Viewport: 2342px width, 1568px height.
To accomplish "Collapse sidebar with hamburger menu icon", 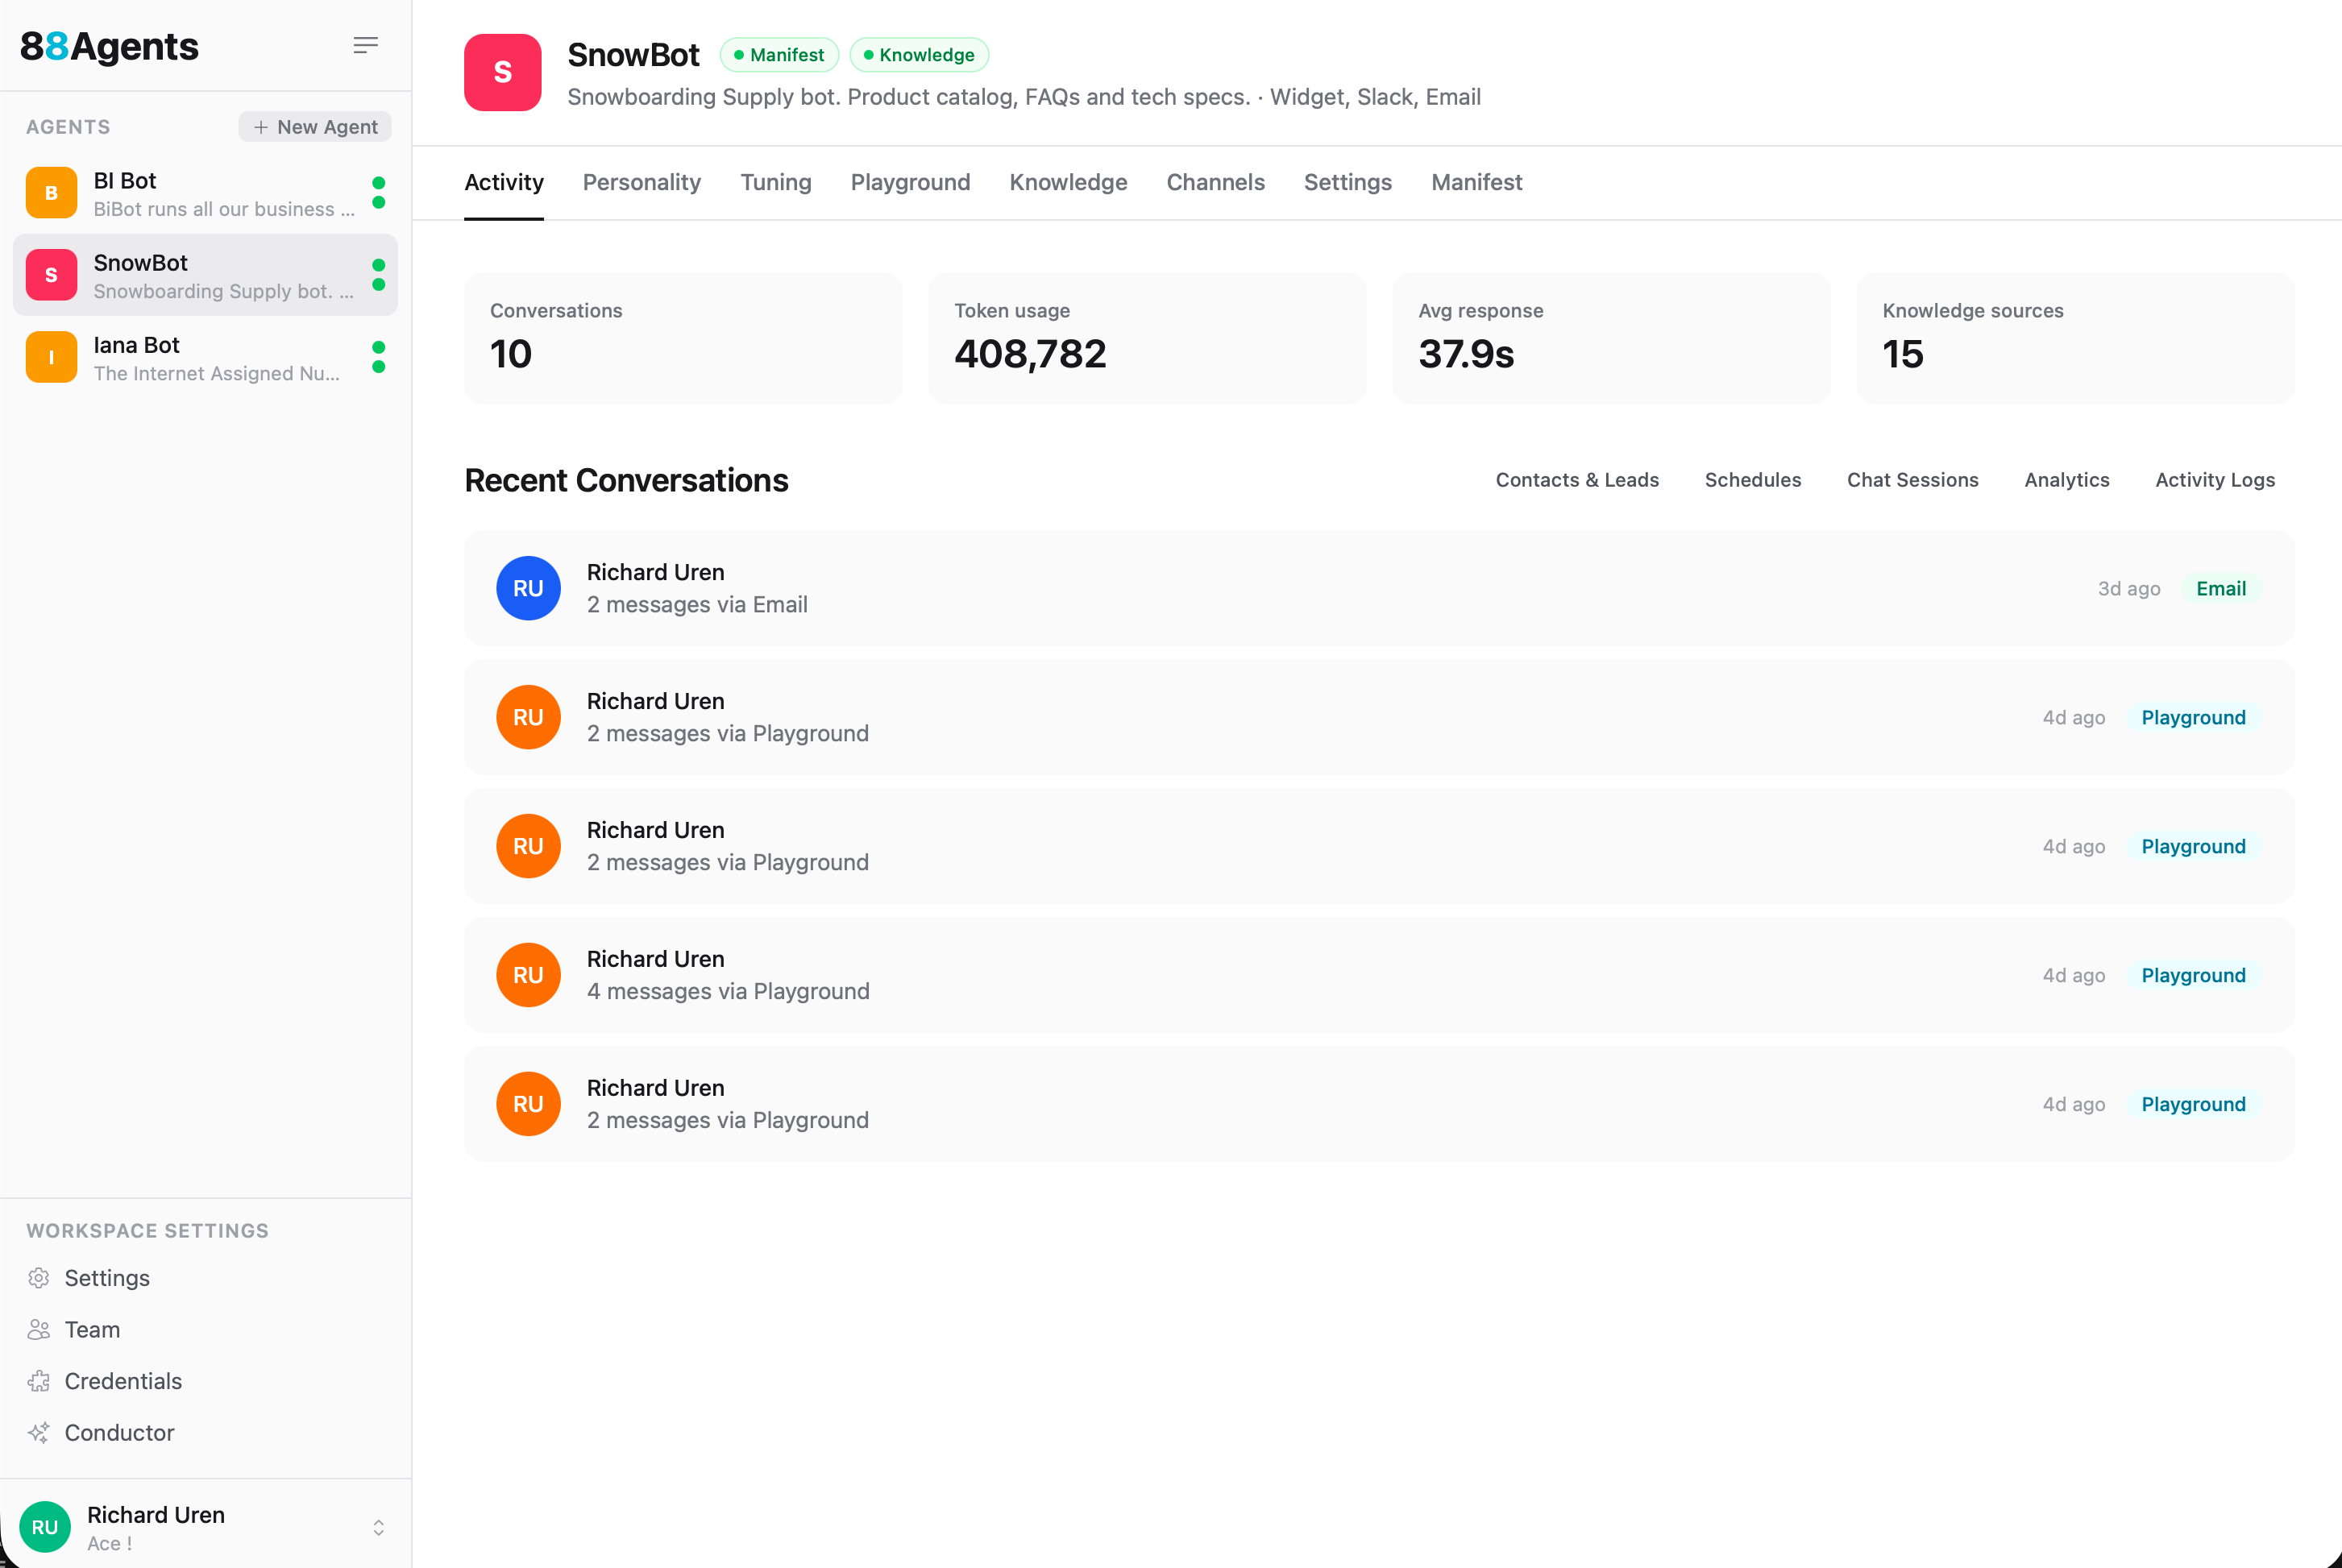I will (x=365, y=45).
